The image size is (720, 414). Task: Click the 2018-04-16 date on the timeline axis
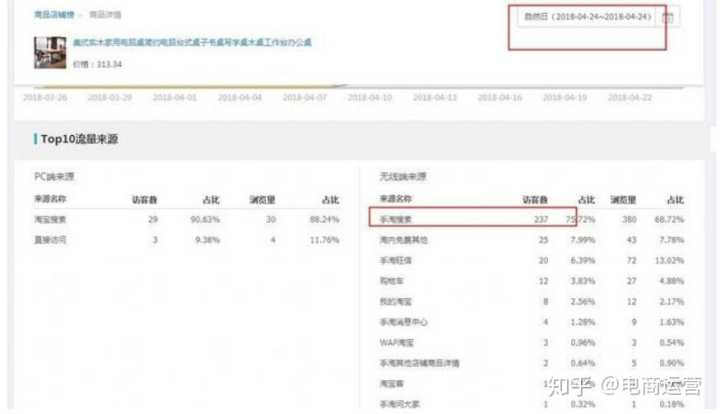[x=500, y=97]
